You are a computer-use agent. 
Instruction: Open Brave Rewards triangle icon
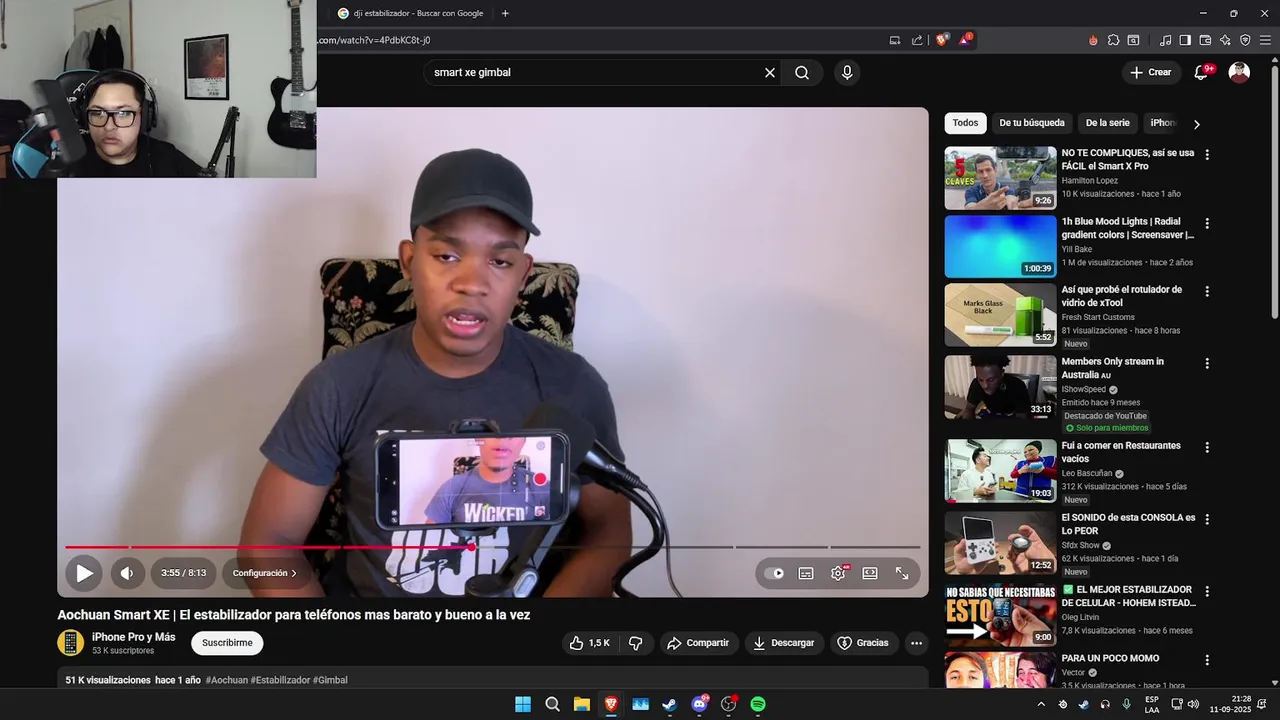pyautogui.click(x=965, y=40)
